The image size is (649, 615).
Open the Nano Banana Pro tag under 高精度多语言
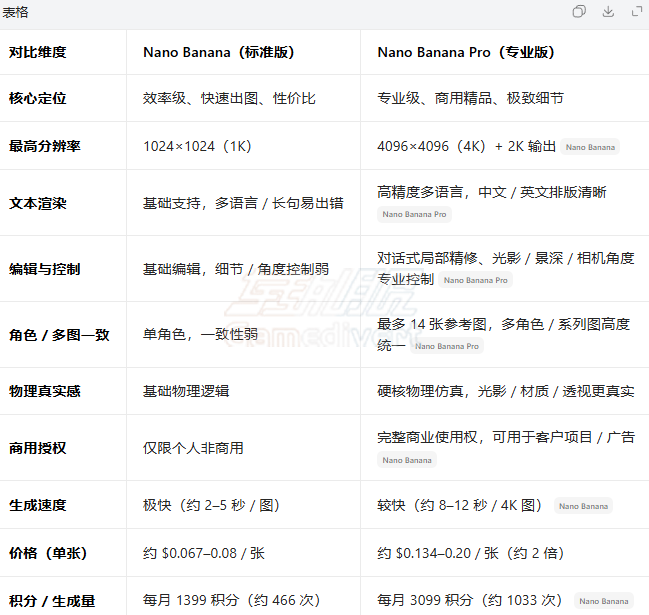pos(414,214)
